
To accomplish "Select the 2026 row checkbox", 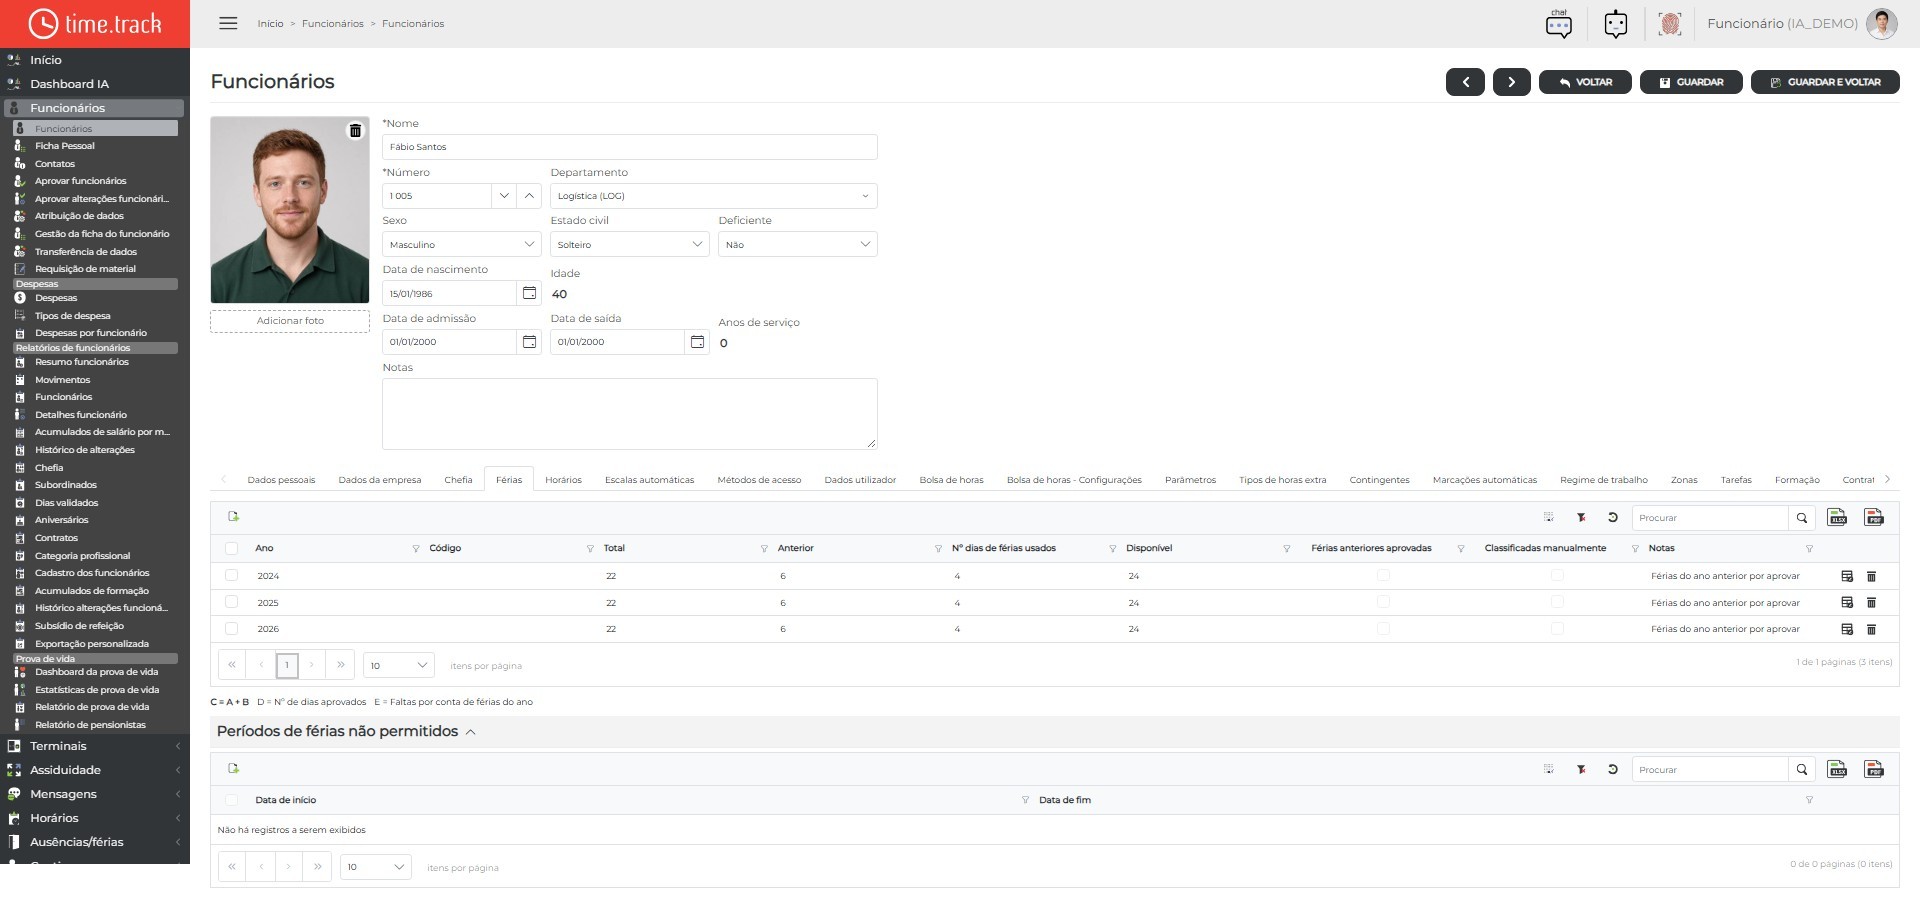I will pyautogui.click(x=232, y=629).
